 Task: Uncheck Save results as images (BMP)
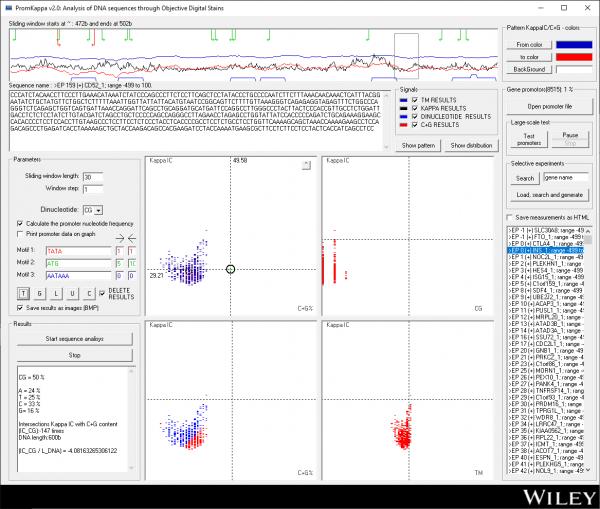click(20, 308)
